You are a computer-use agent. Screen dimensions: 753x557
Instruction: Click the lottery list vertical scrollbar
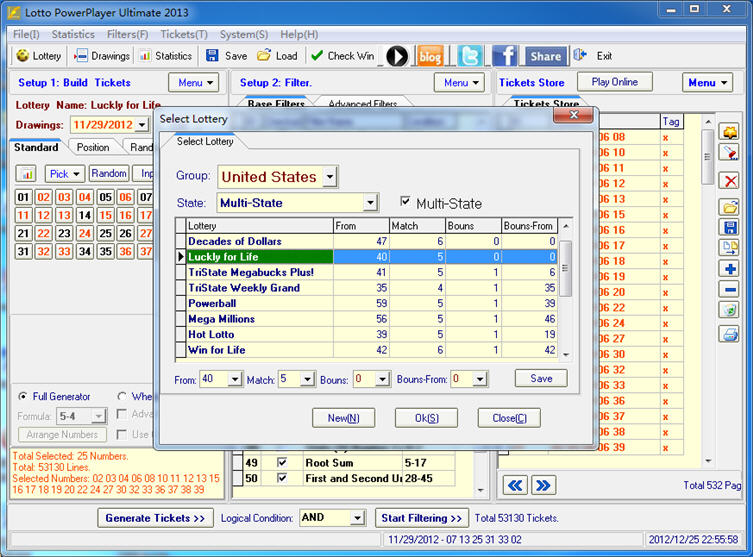click(566, 290)
